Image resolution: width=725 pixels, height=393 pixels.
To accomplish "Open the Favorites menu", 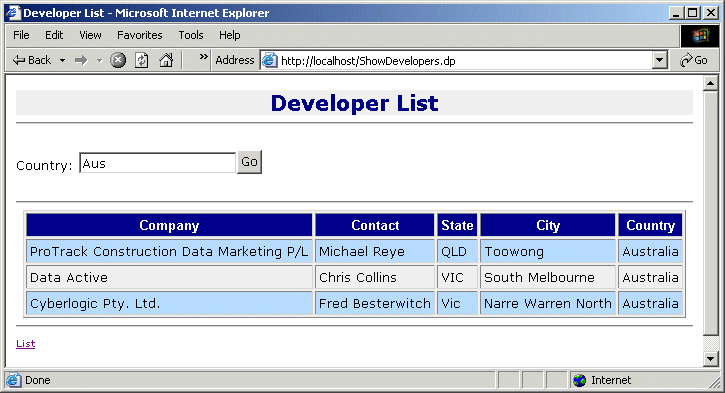I will (x=140, y=35).
